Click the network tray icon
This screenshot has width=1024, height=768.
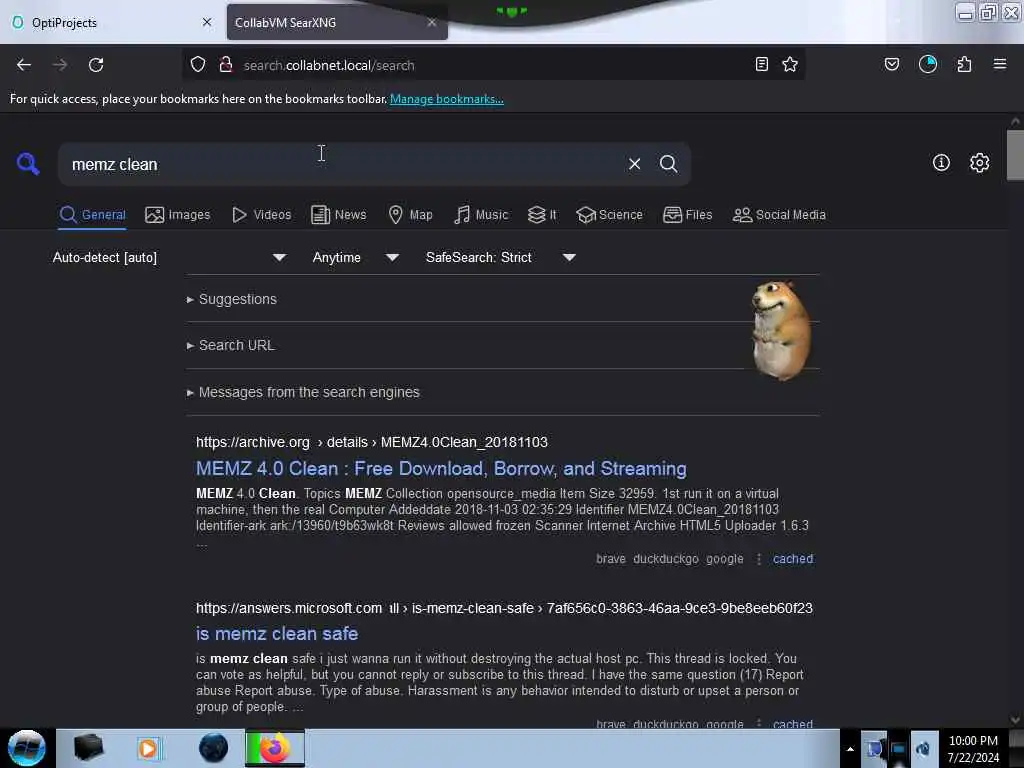899,748
